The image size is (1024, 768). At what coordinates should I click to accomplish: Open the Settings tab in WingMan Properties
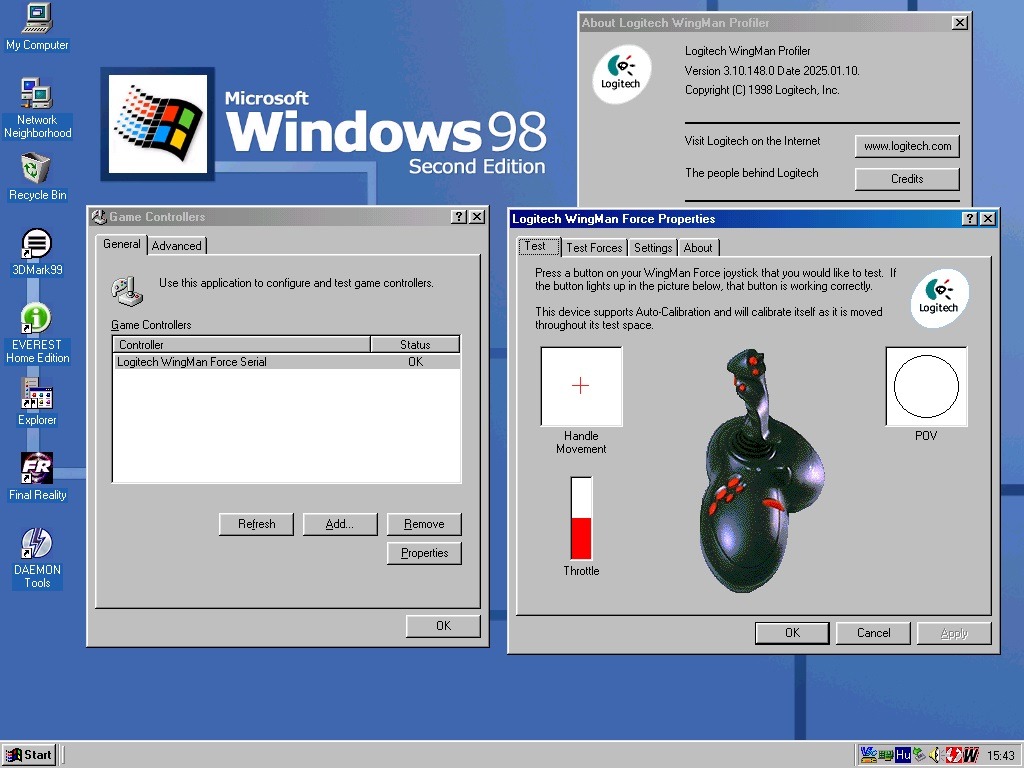click(x=653, y=248)
